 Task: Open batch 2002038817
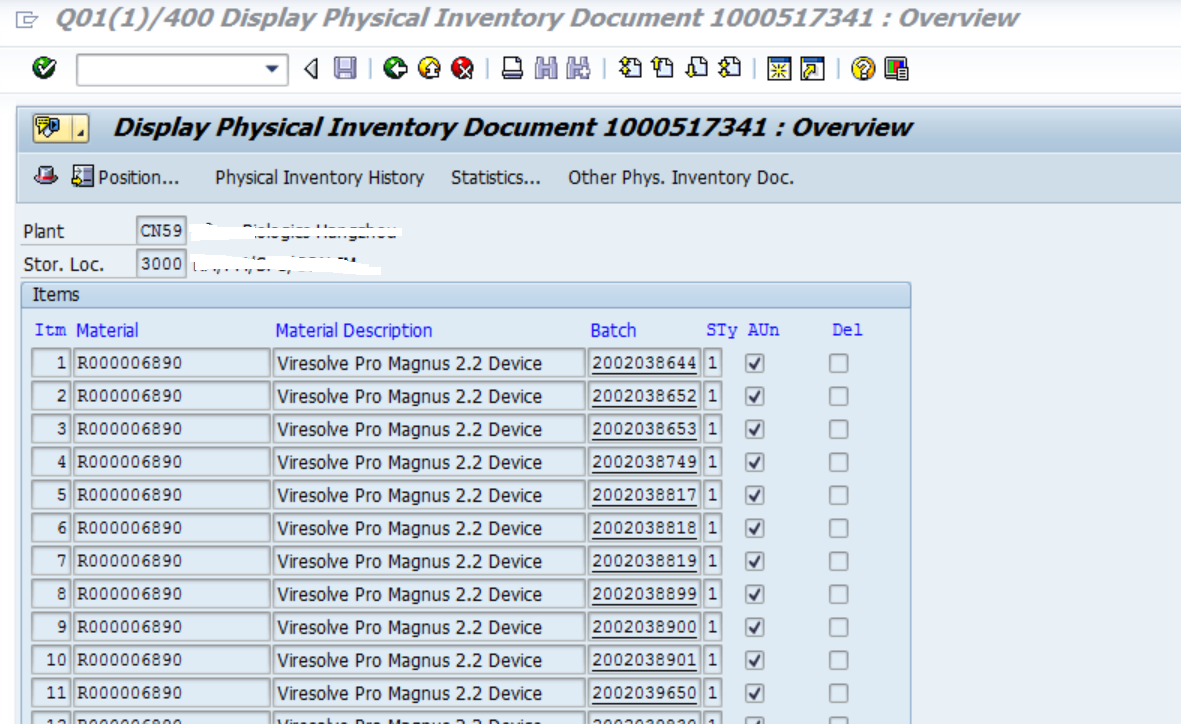(644, 495)
